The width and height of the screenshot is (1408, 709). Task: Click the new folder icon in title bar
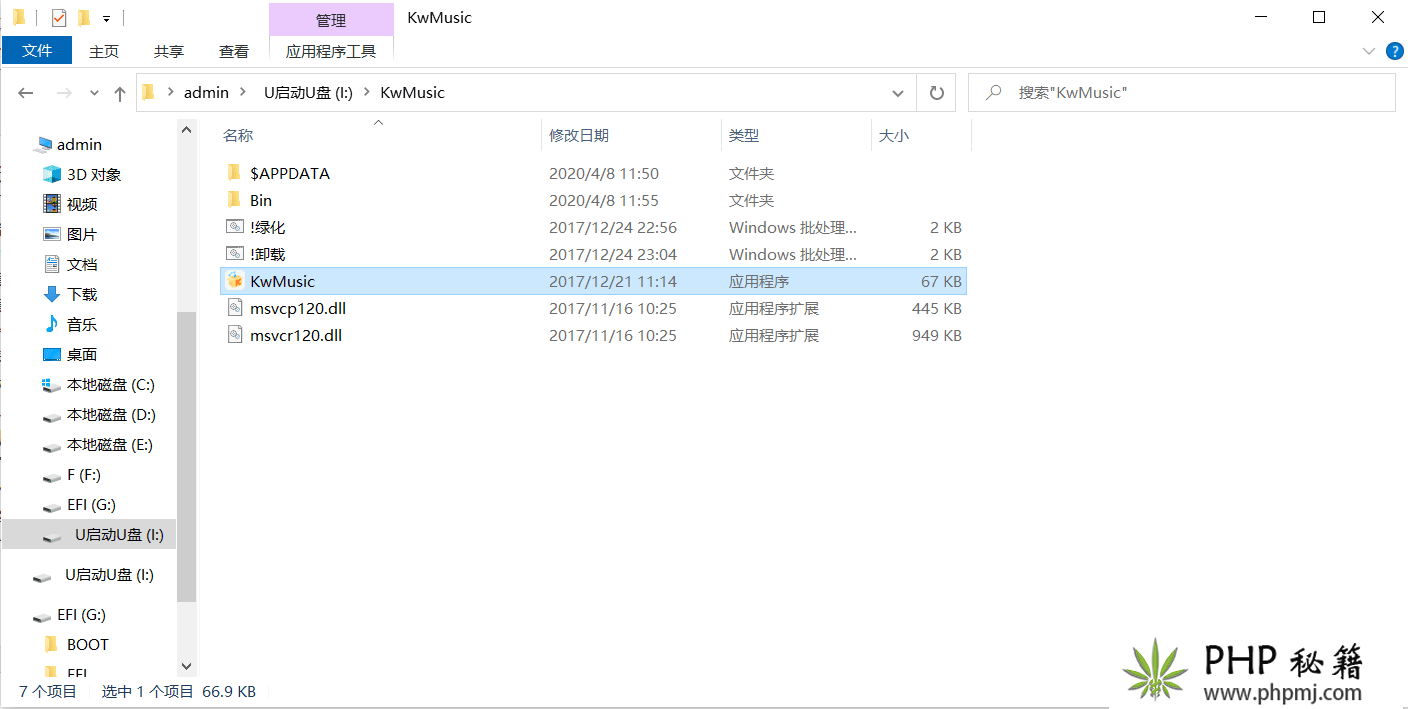[x=84, y=17]
